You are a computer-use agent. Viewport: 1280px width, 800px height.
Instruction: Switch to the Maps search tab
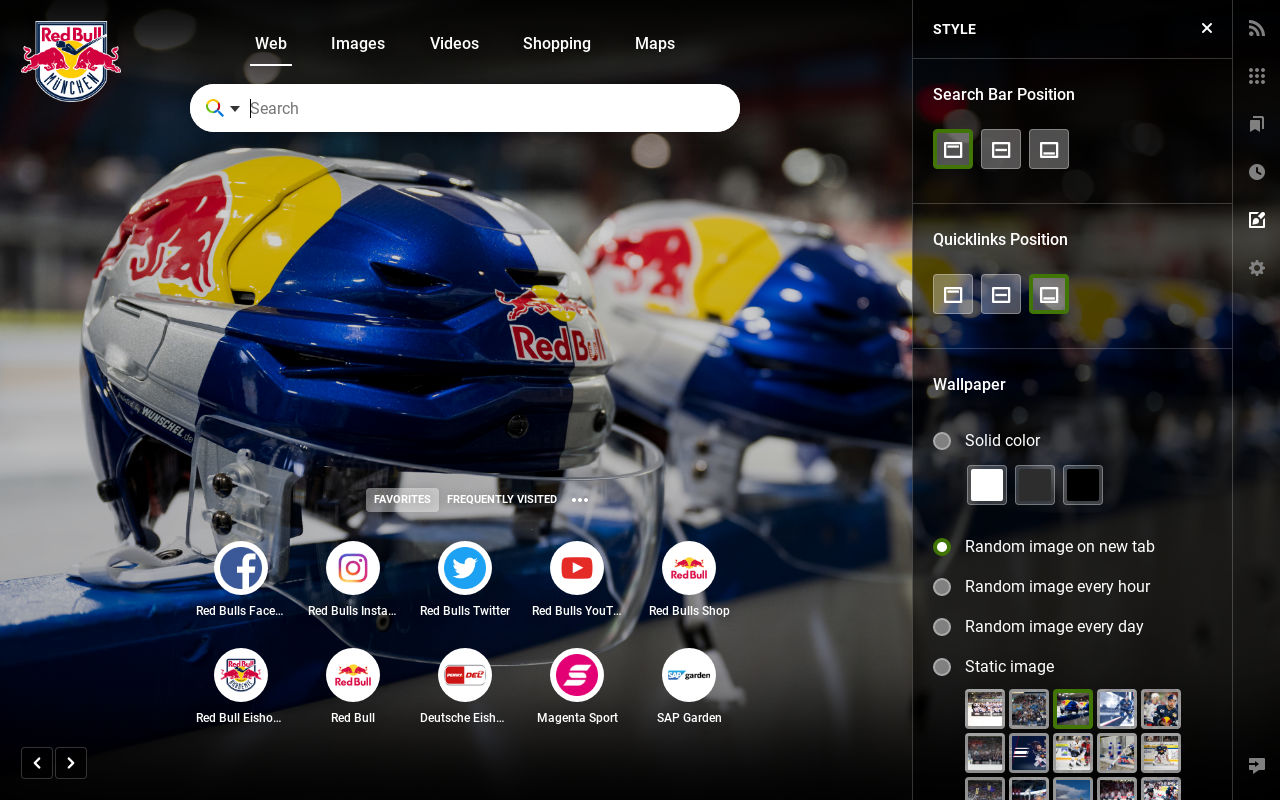pyautogui.click(x=655, y=43)
